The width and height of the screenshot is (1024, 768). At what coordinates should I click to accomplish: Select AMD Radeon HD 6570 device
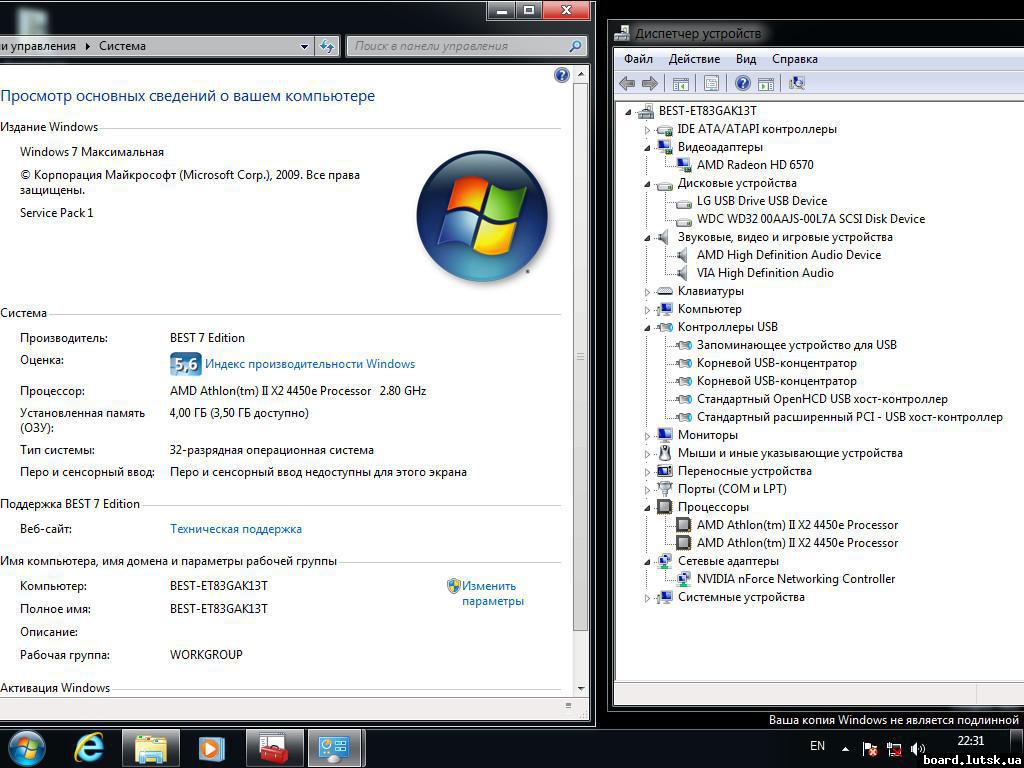click(x=755, y=165)
